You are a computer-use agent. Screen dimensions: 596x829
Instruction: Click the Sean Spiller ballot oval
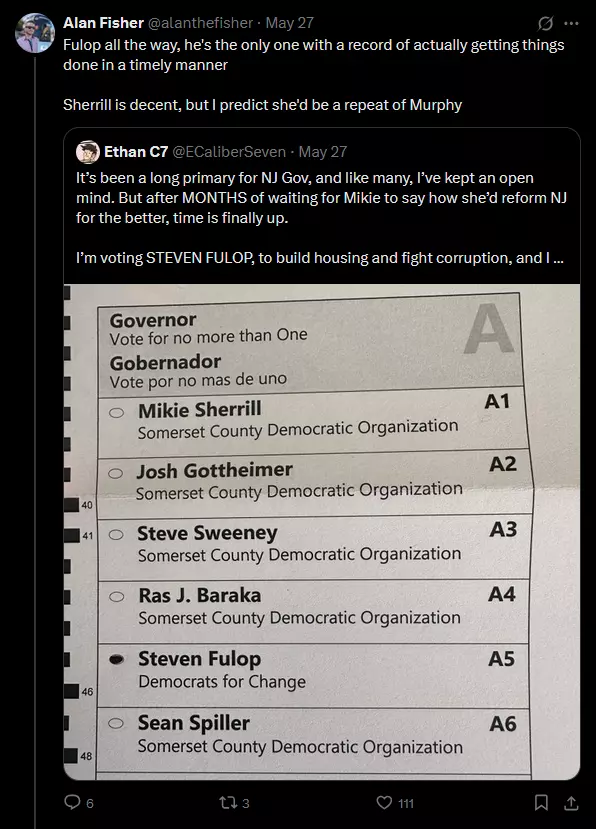point(116,723)
